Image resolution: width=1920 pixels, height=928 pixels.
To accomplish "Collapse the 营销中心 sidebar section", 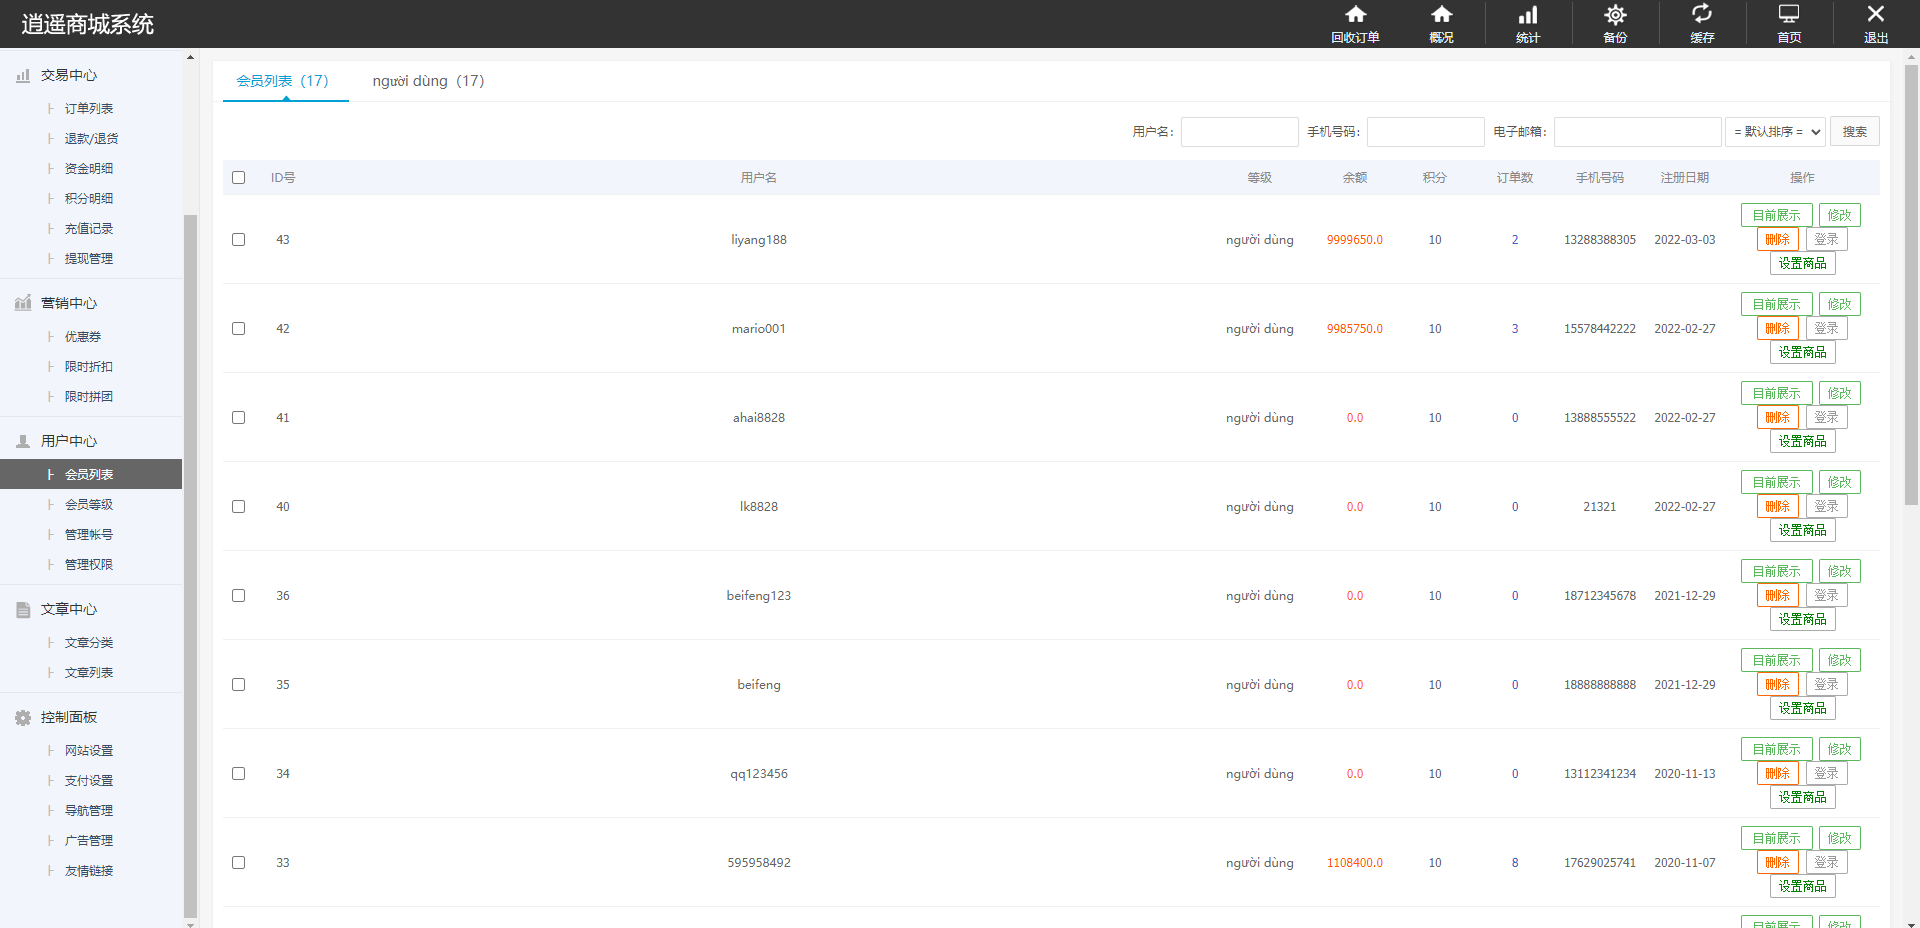I will [x=68, y=303].
